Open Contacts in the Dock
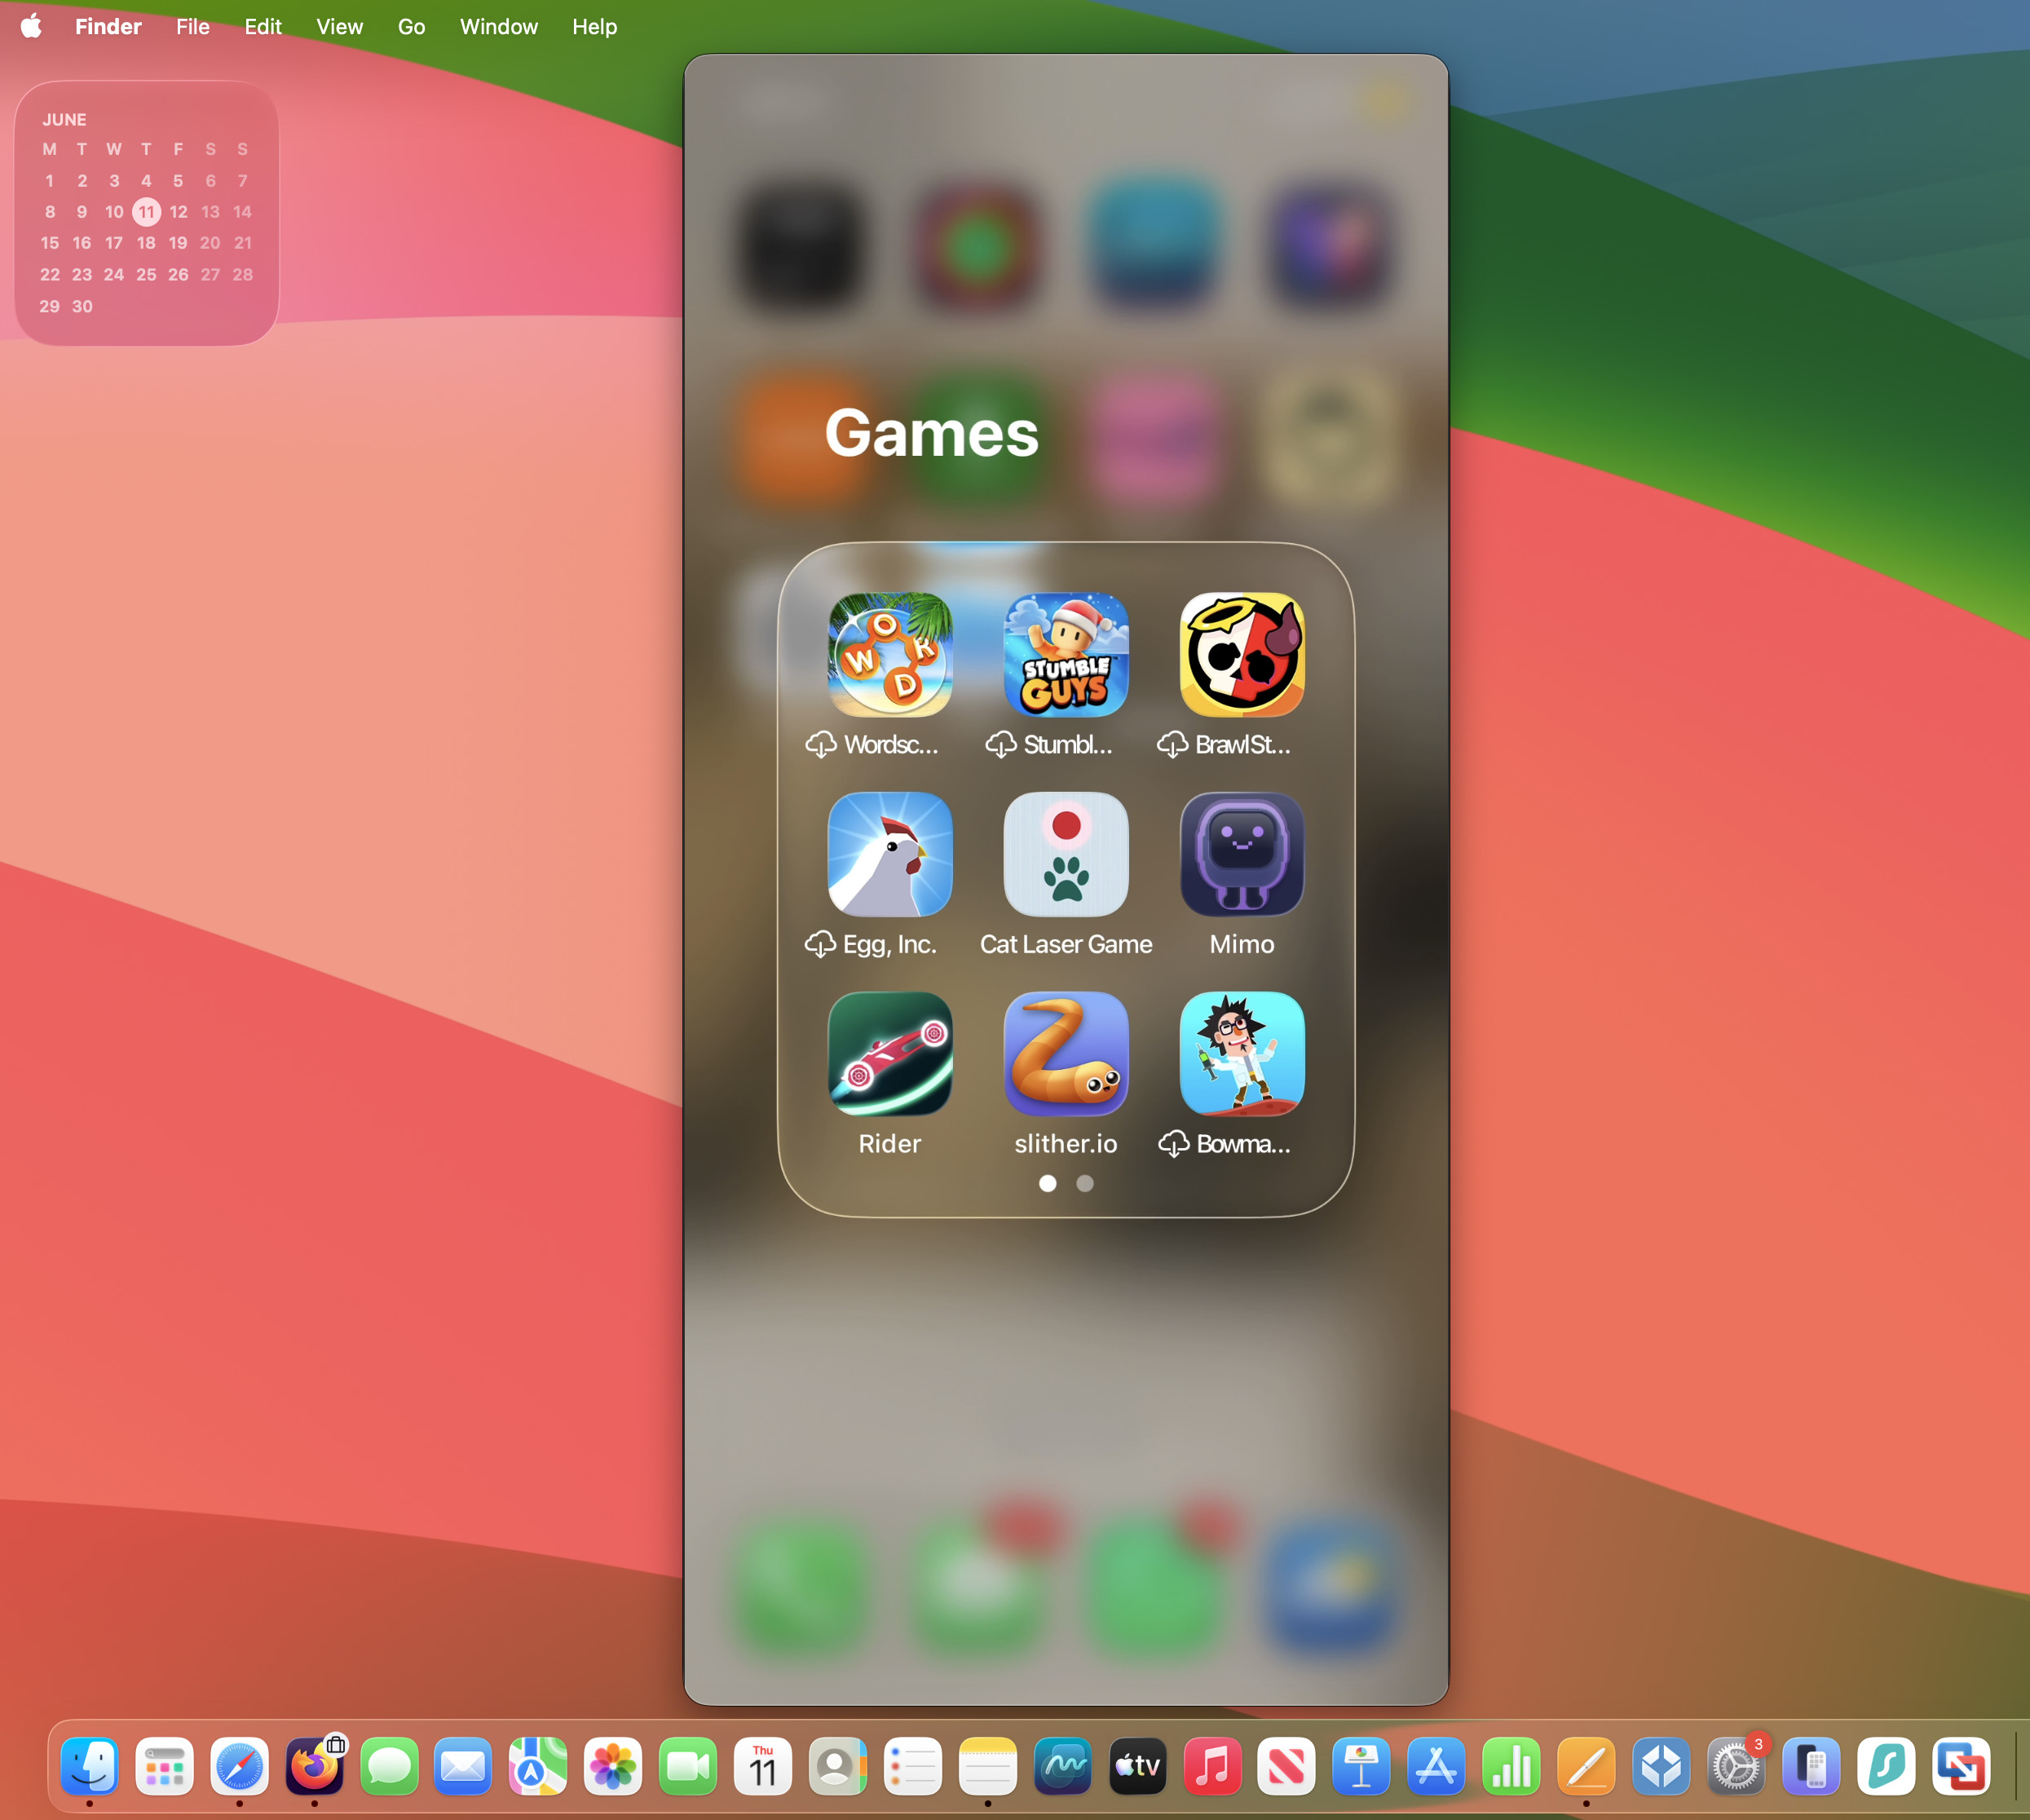 click(838, 1766)
